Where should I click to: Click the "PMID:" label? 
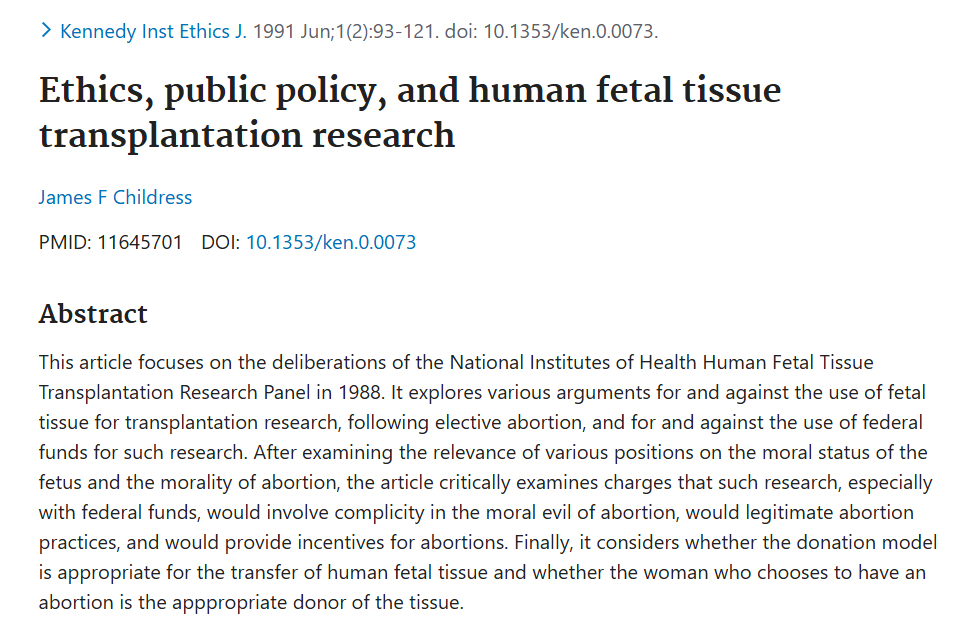tap(65, 243)
